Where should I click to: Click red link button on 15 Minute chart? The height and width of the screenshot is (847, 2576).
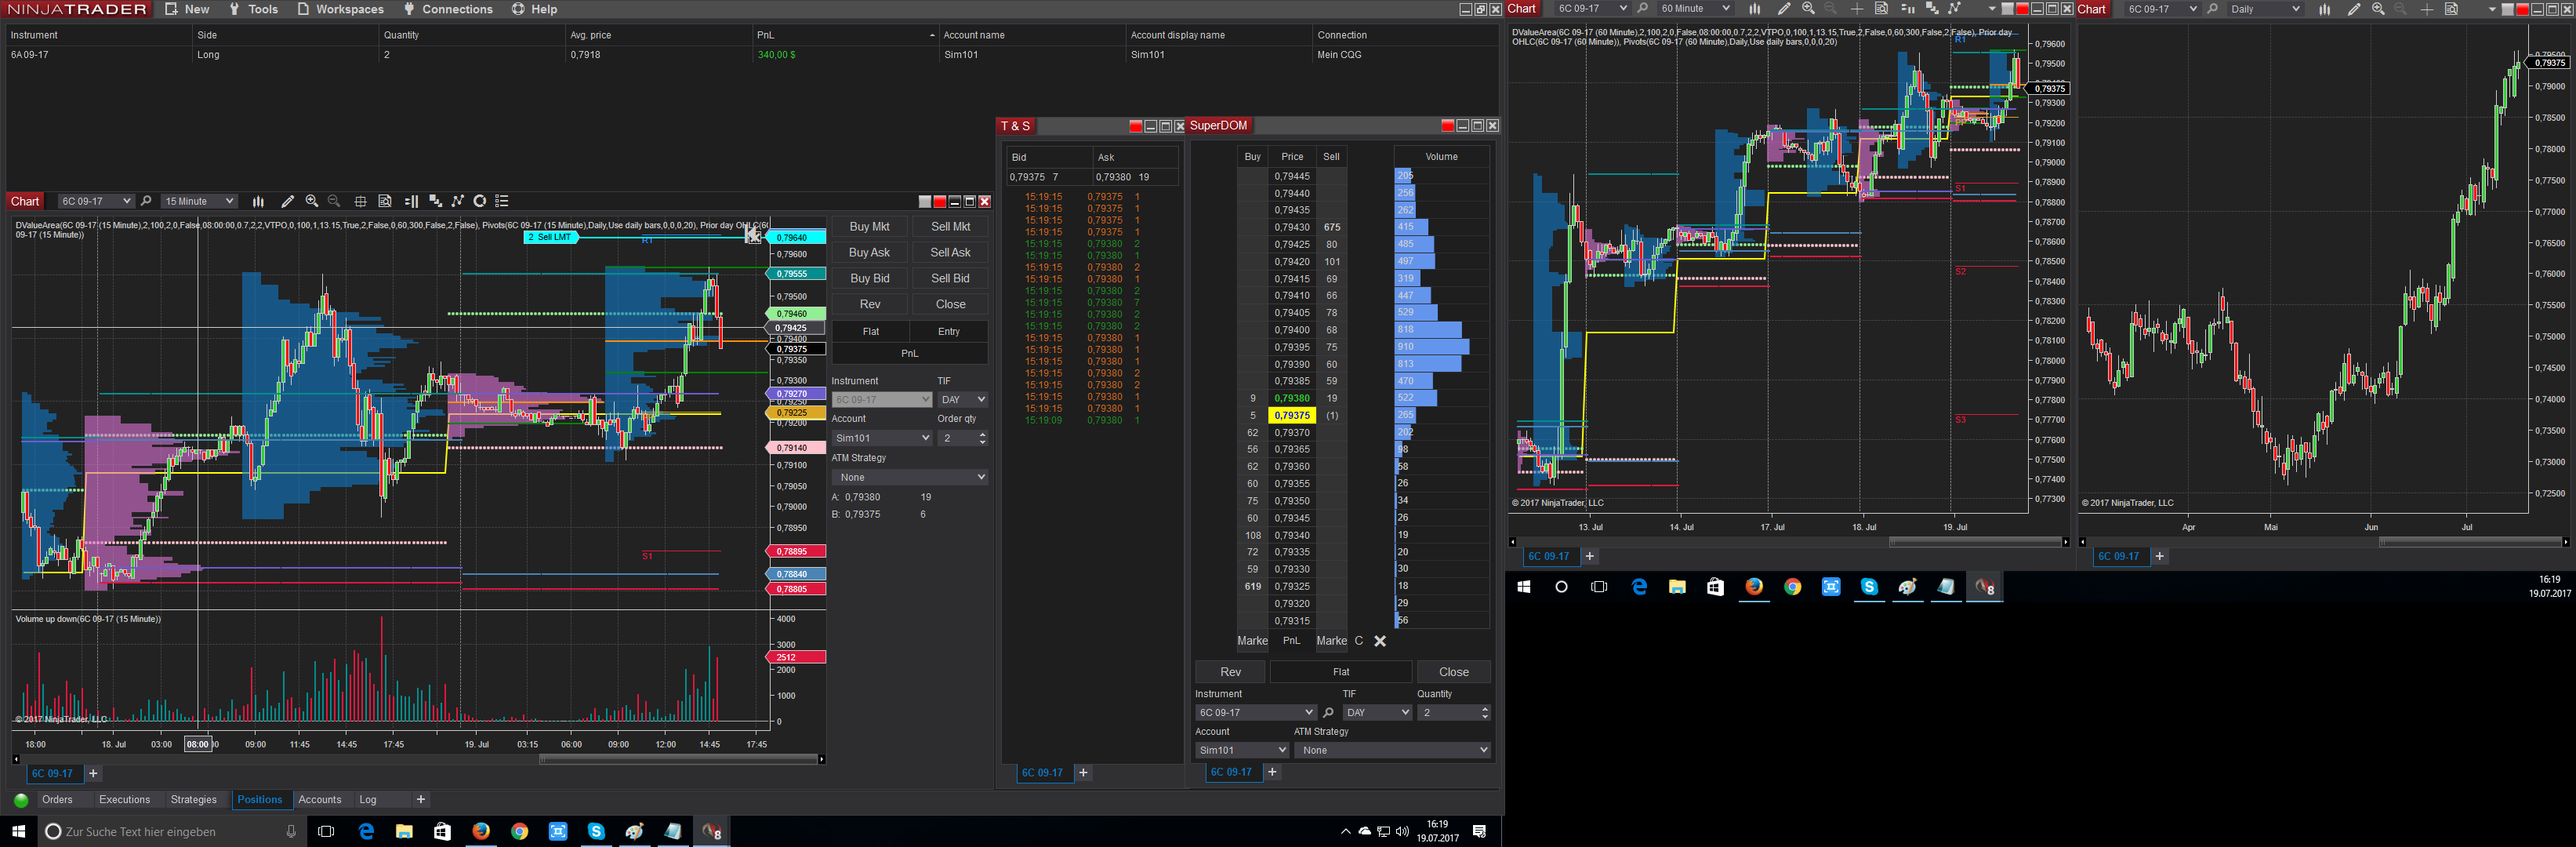point(939,201)
